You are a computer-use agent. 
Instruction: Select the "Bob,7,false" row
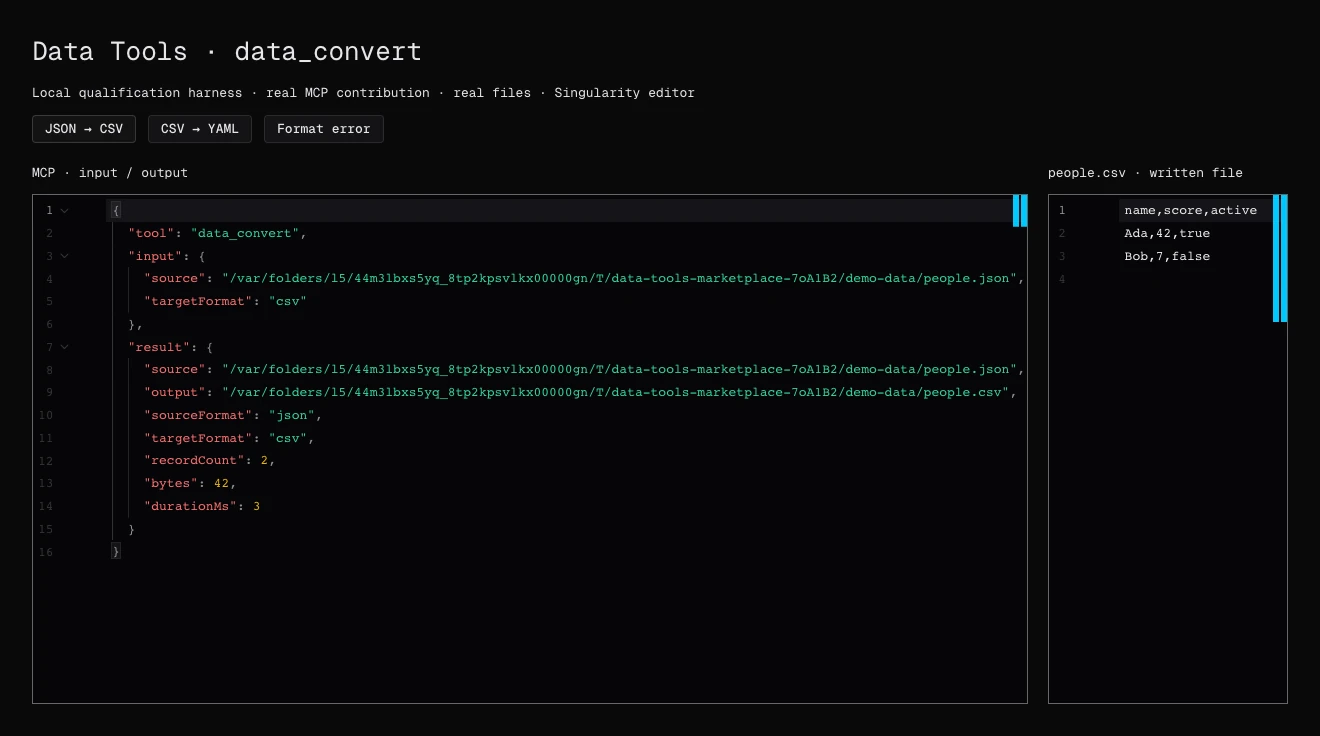click(1167, 257)
